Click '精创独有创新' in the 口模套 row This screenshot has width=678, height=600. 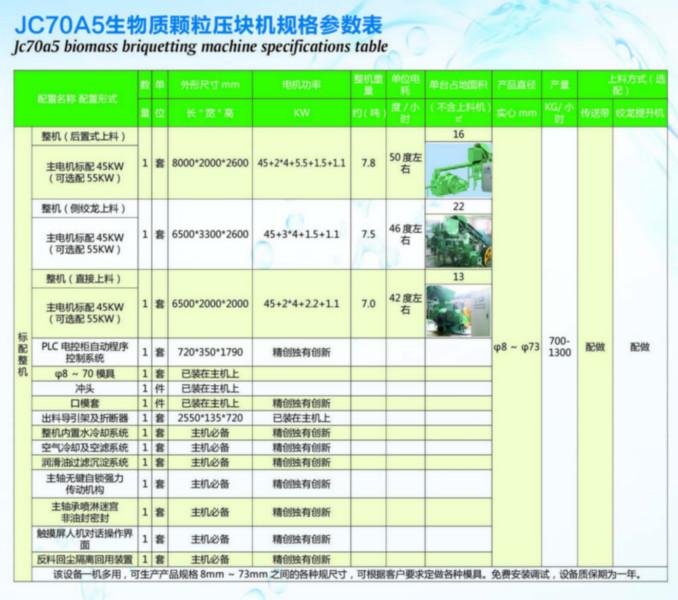(x=301, y=403)
